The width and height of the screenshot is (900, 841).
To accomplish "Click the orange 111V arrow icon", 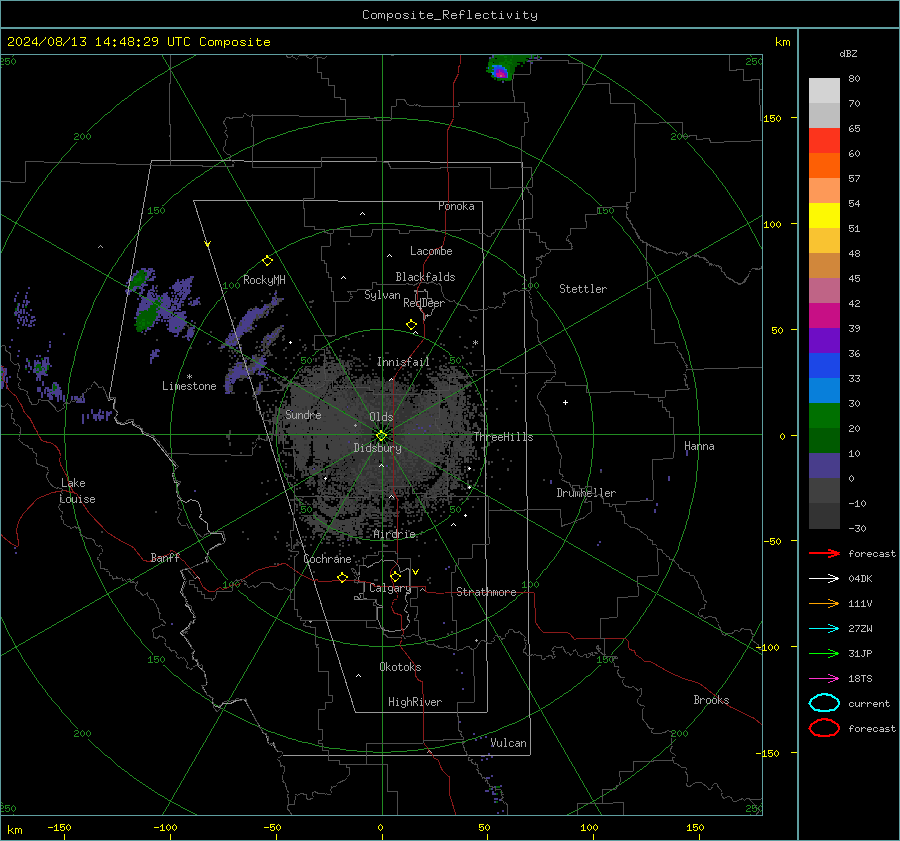I will (824, 603).
